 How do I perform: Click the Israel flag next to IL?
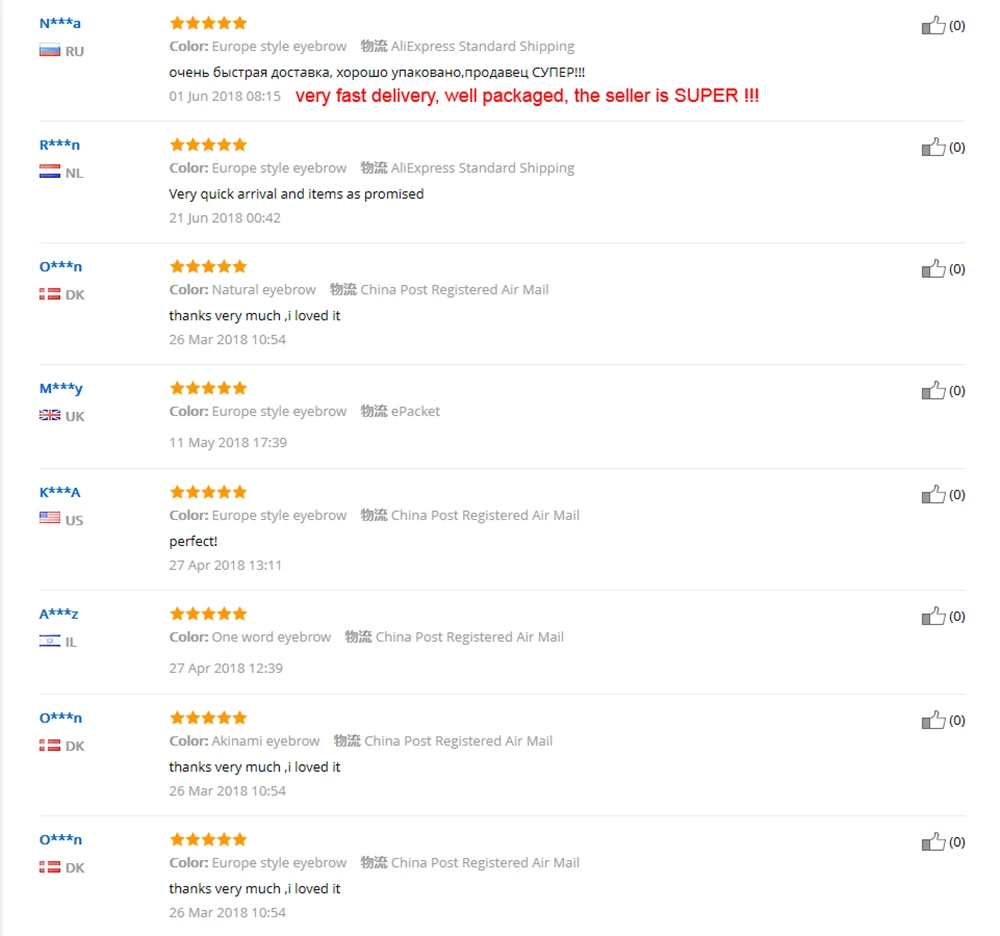click(x=50, y=641)
